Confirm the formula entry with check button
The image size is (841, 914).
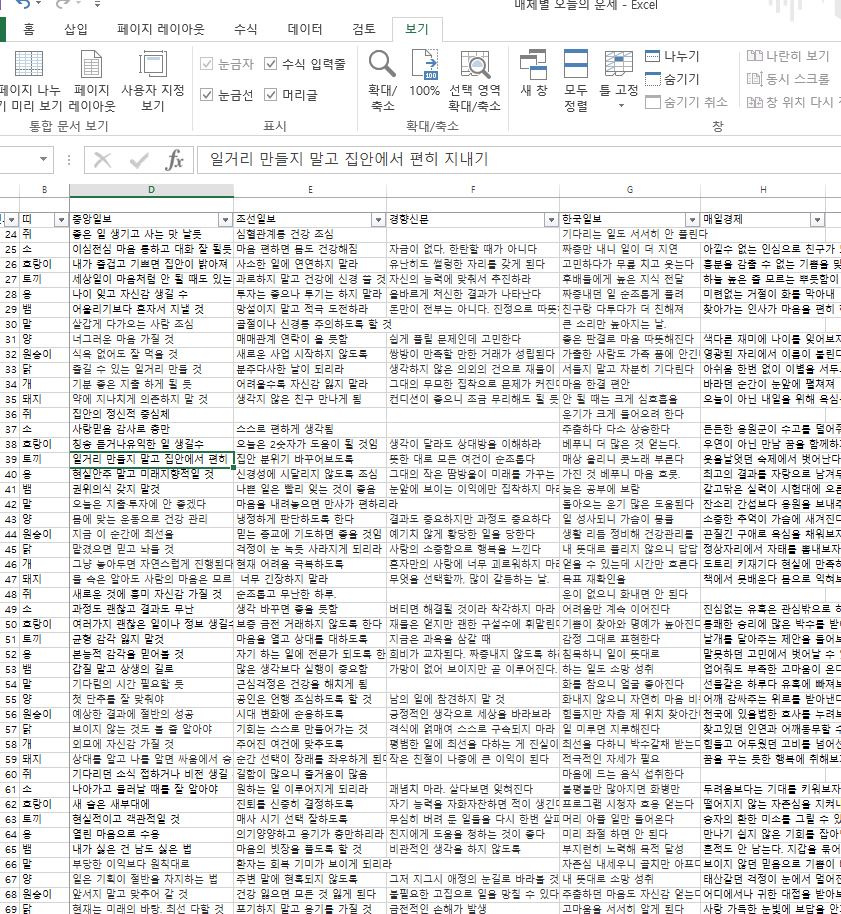(x=139, y=160)
